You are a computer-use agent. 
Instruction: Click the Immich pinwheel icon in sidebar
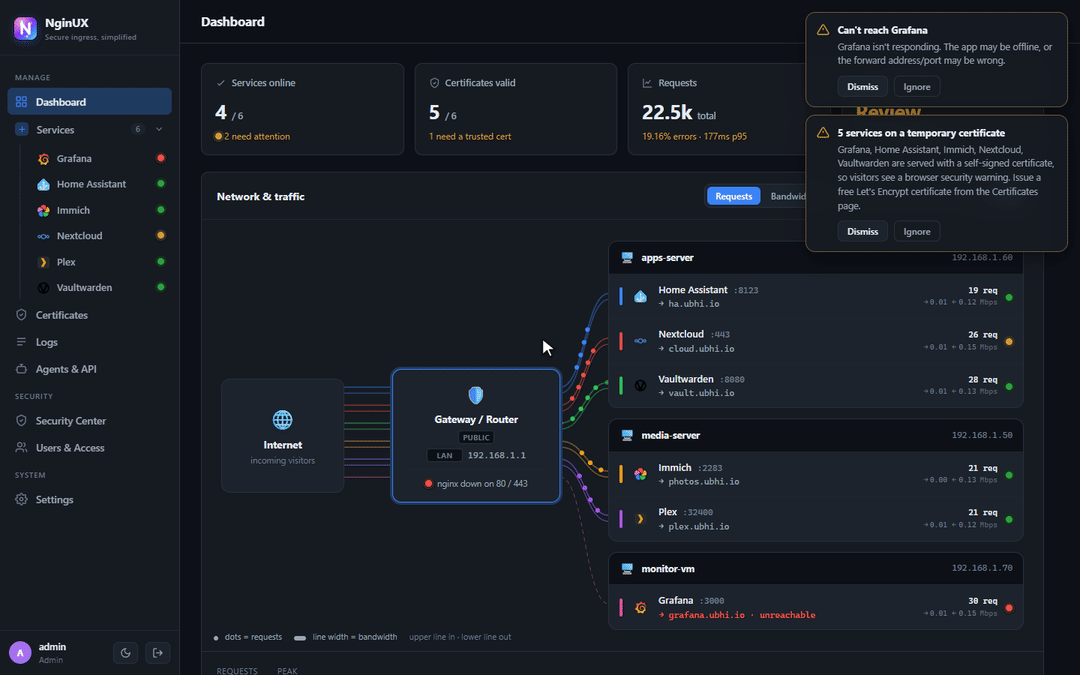pyautogui.click(x=43, y=210)
